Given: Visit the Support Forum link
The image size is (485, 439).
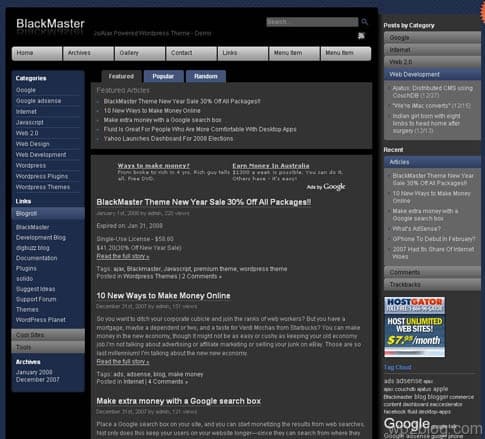Looking at the screenshot, I should click(36, 299).
